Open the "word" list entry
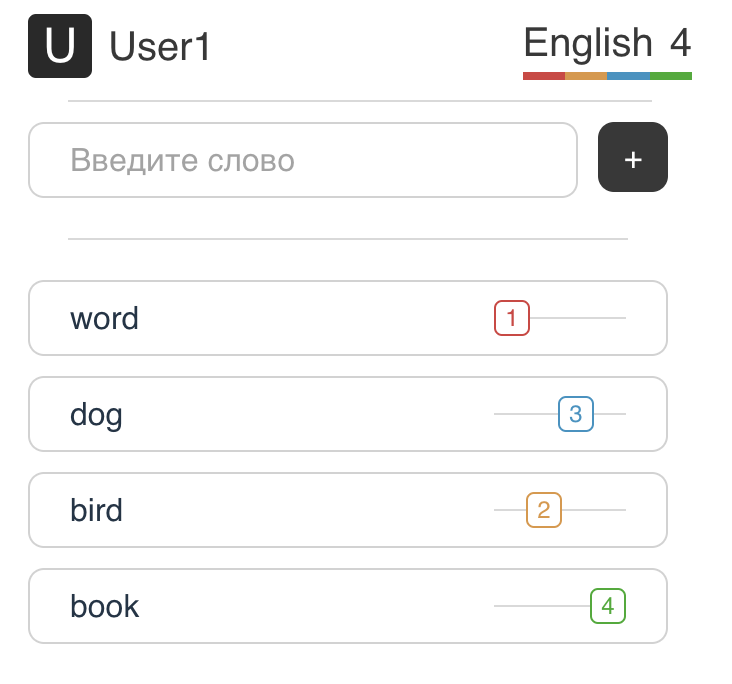The width and height of the screenshot is (732, 684). point(105,318)
